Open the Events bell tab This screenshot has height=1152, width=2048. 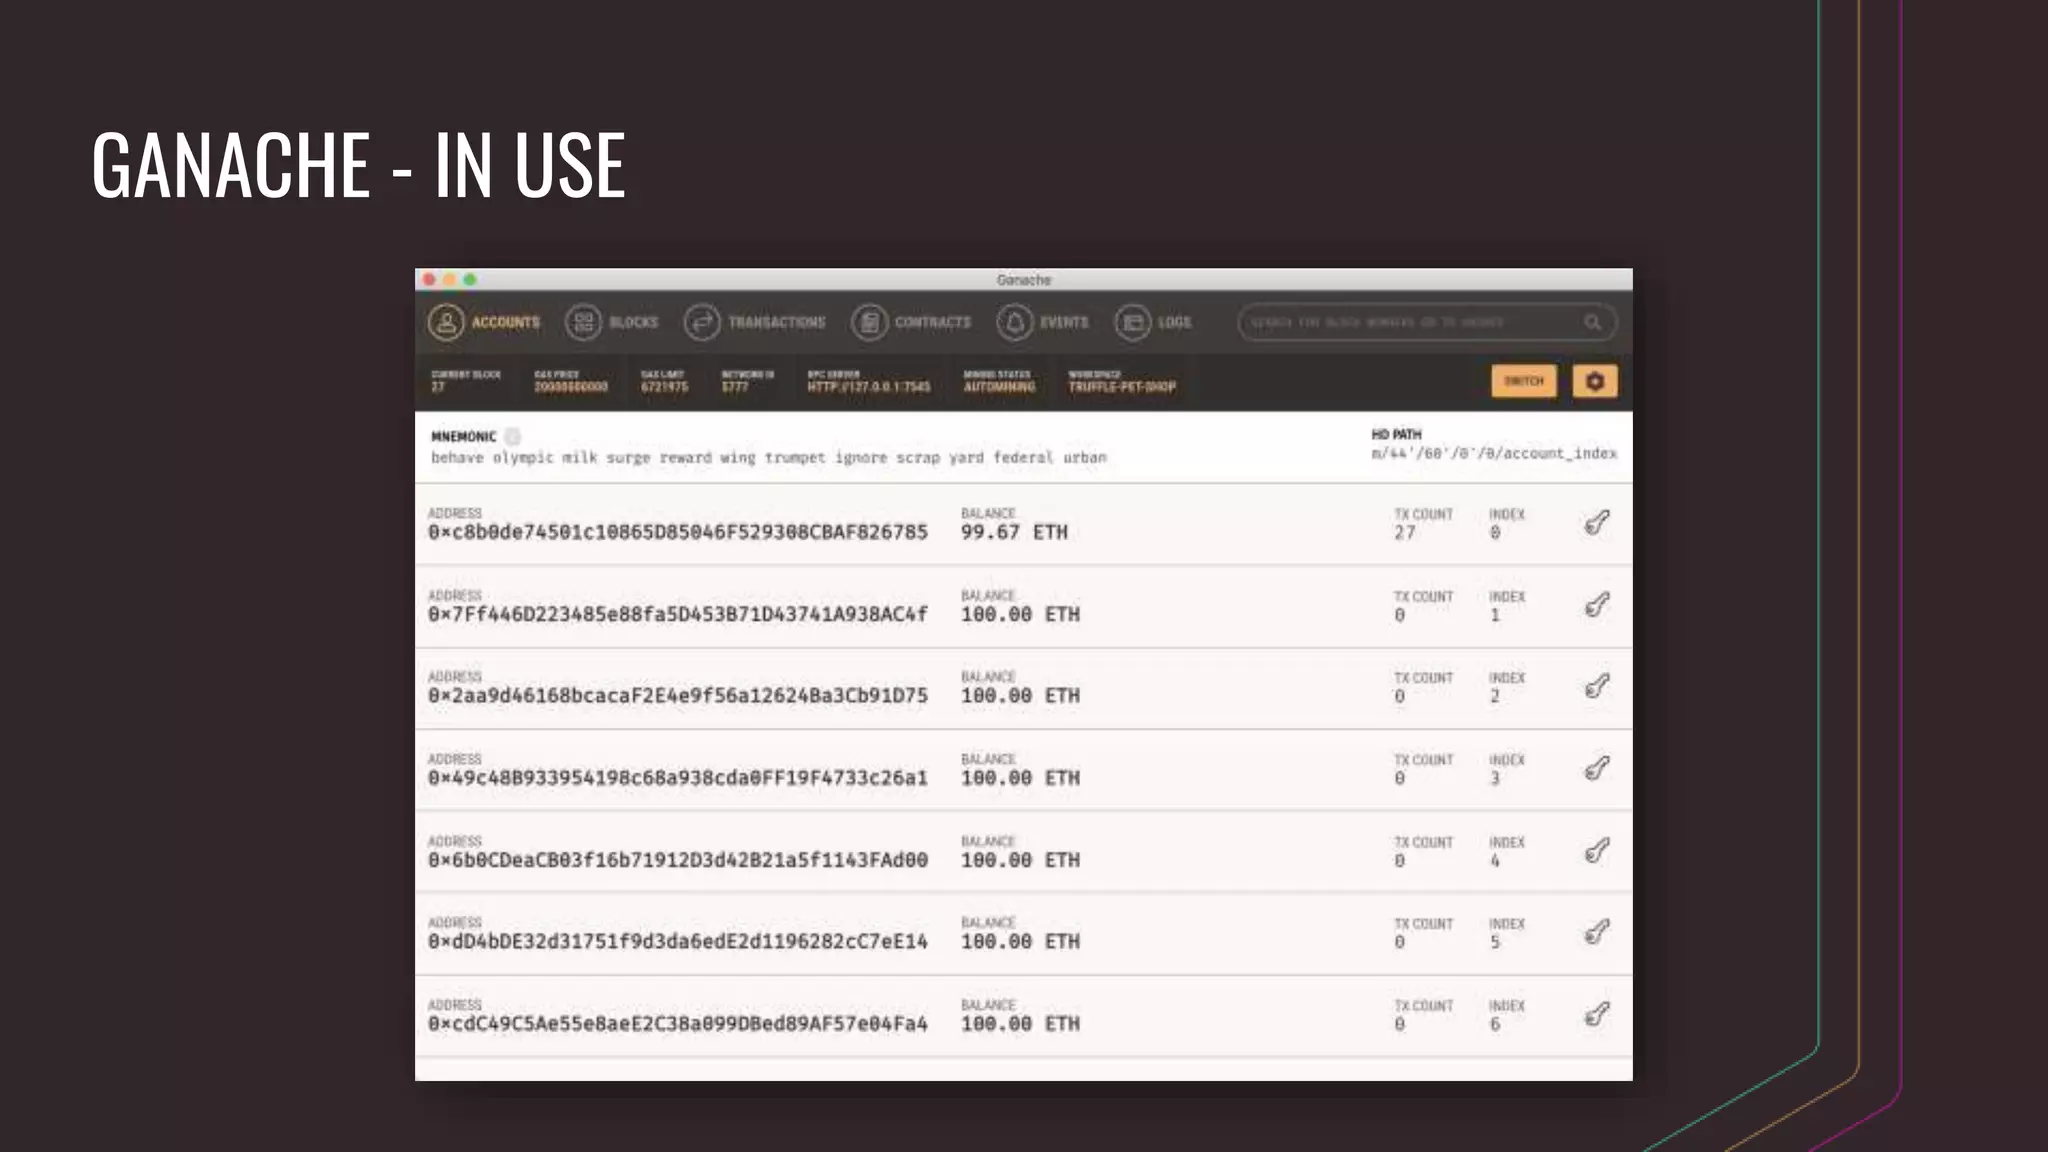coord(1042,322)
